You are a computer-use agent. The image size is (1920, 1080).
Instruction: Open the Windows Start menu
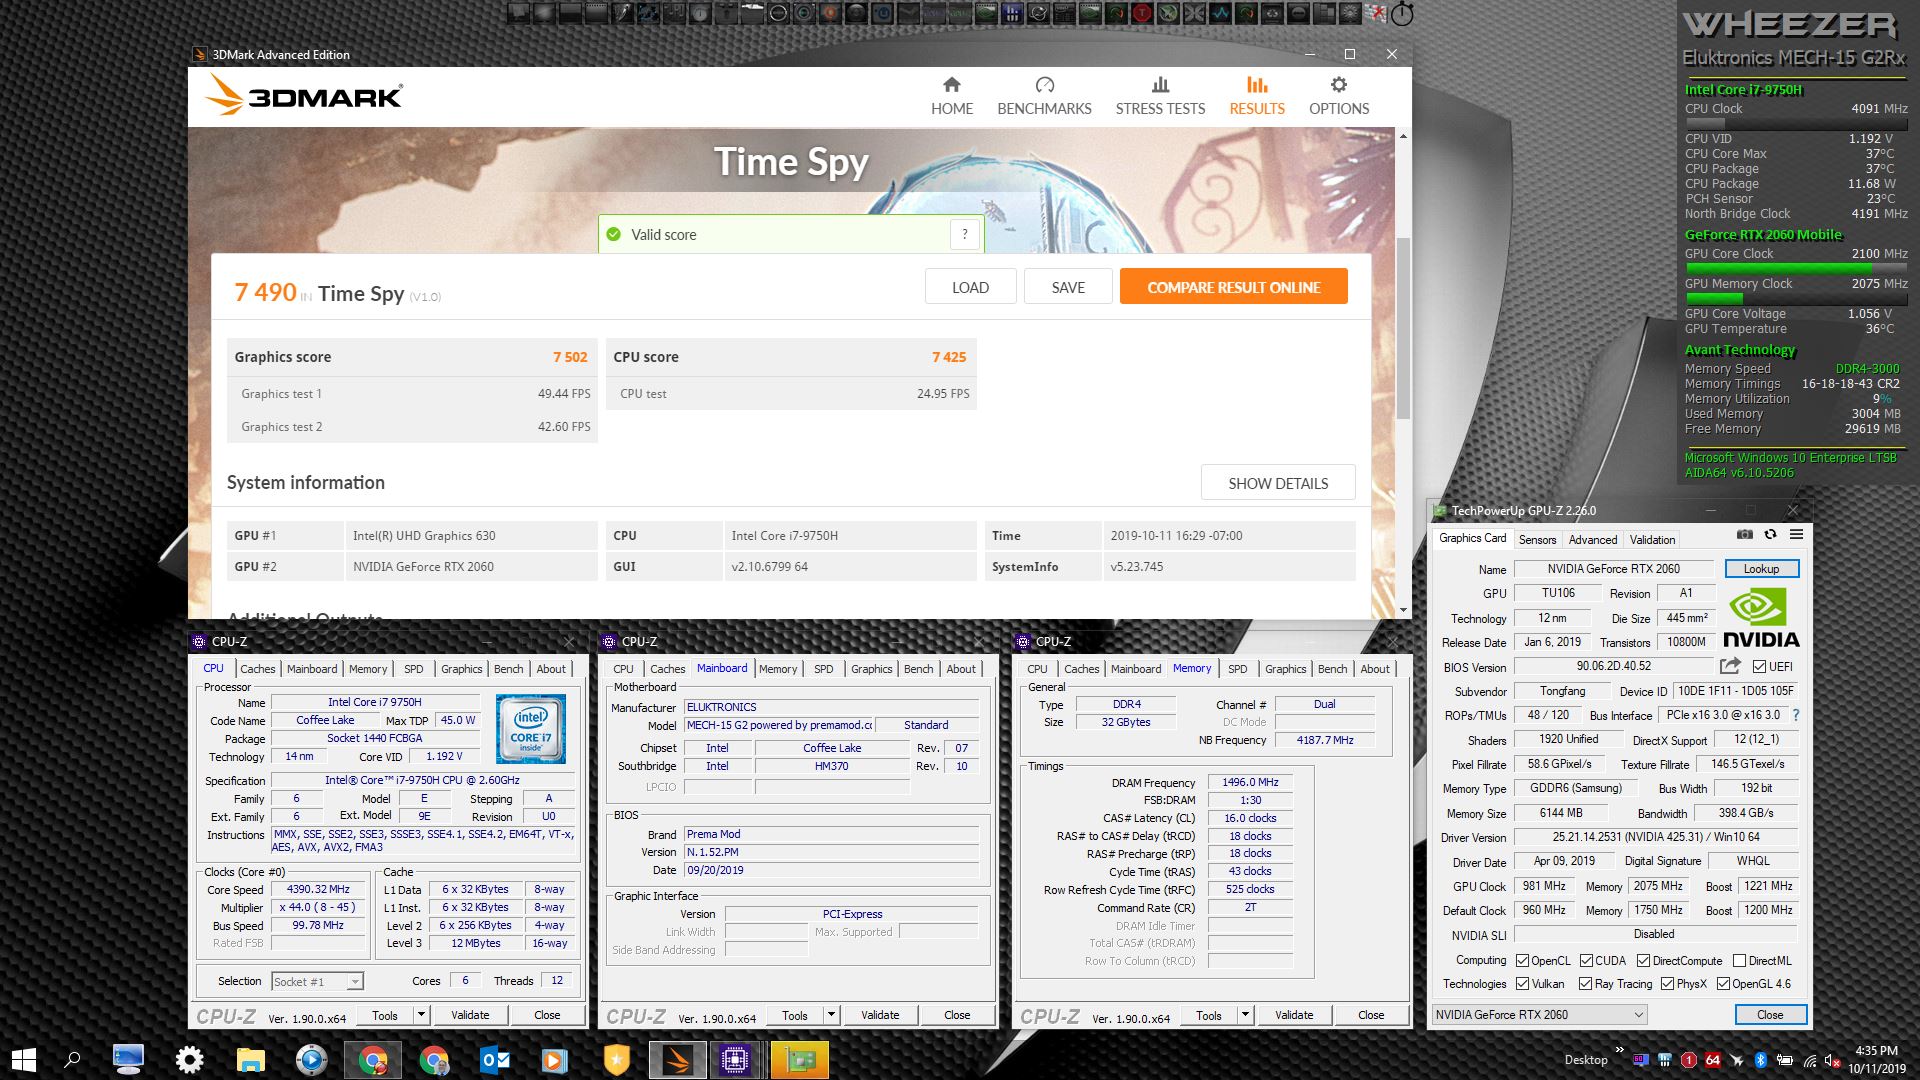tap(24, 1060)
